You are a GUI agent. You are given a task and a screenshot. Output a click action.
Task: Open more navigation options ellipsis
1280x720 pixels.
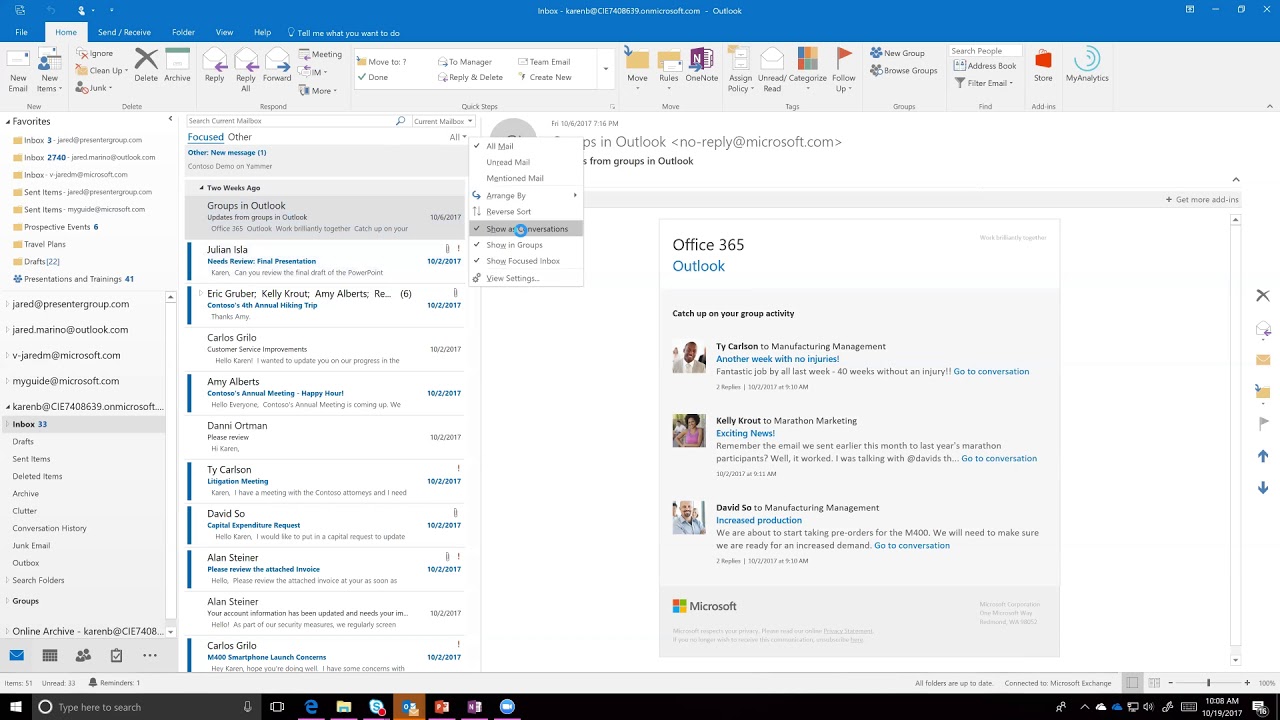click(150, 655)
